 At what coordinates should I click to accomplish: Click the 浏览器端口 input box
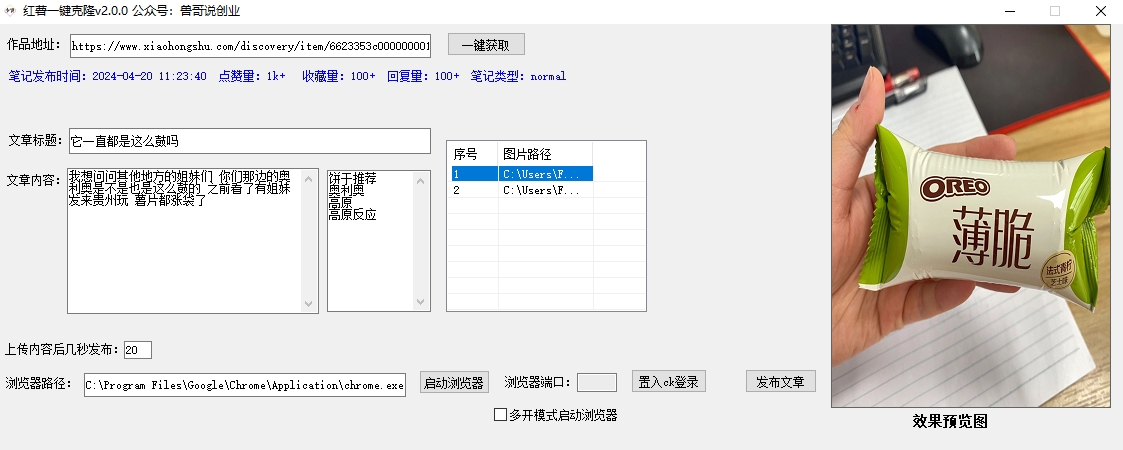pos(597,382)
